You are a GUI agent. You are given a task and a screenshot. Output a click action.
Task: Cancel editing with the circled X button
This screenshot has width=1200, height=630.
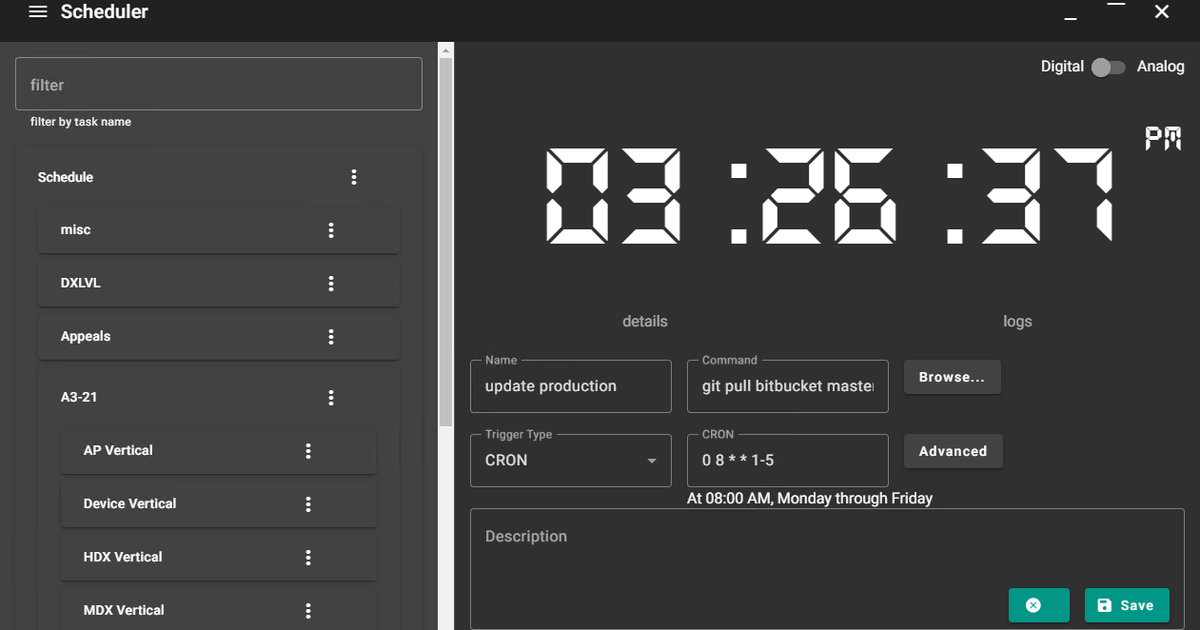pos(1038,605)
